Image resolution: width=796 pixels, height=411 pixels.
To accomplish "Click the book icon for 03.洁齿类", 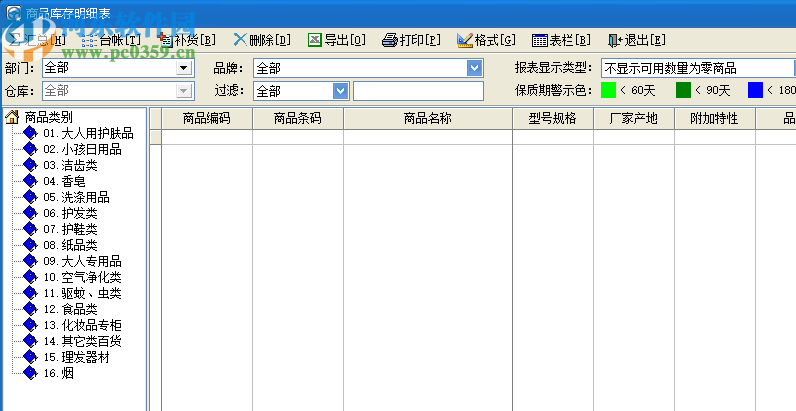I will click(x=30, y=165).
